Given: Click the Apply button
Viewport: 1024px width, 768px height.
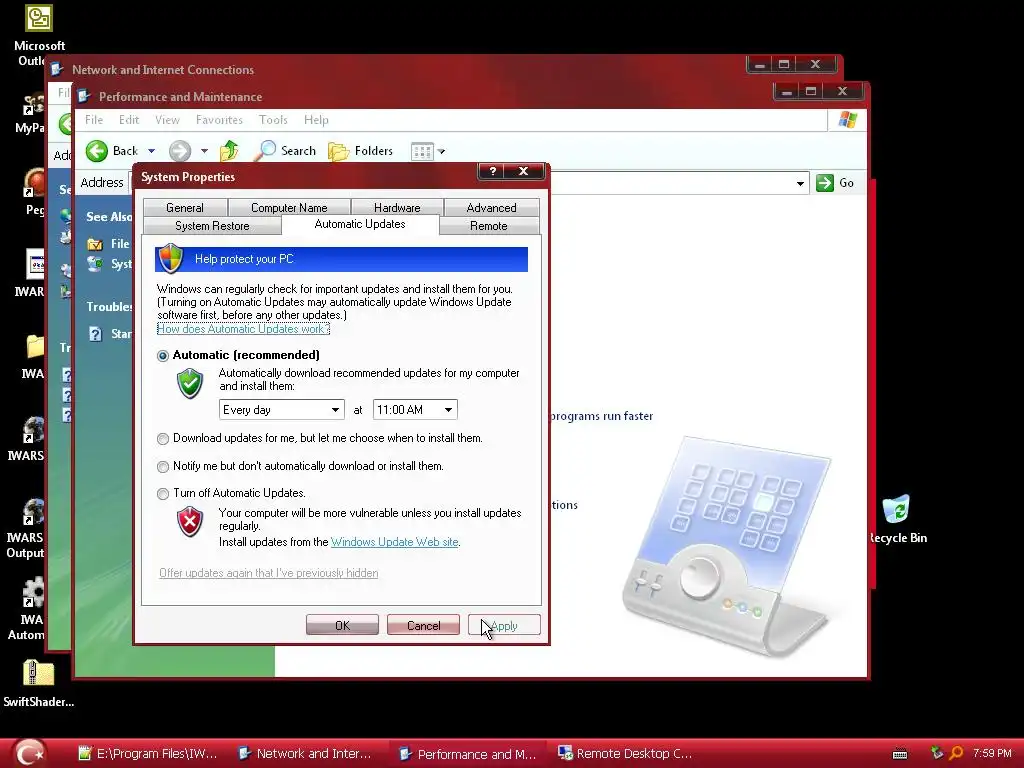Looking at the screenshot, I should (x=504, y=625).
